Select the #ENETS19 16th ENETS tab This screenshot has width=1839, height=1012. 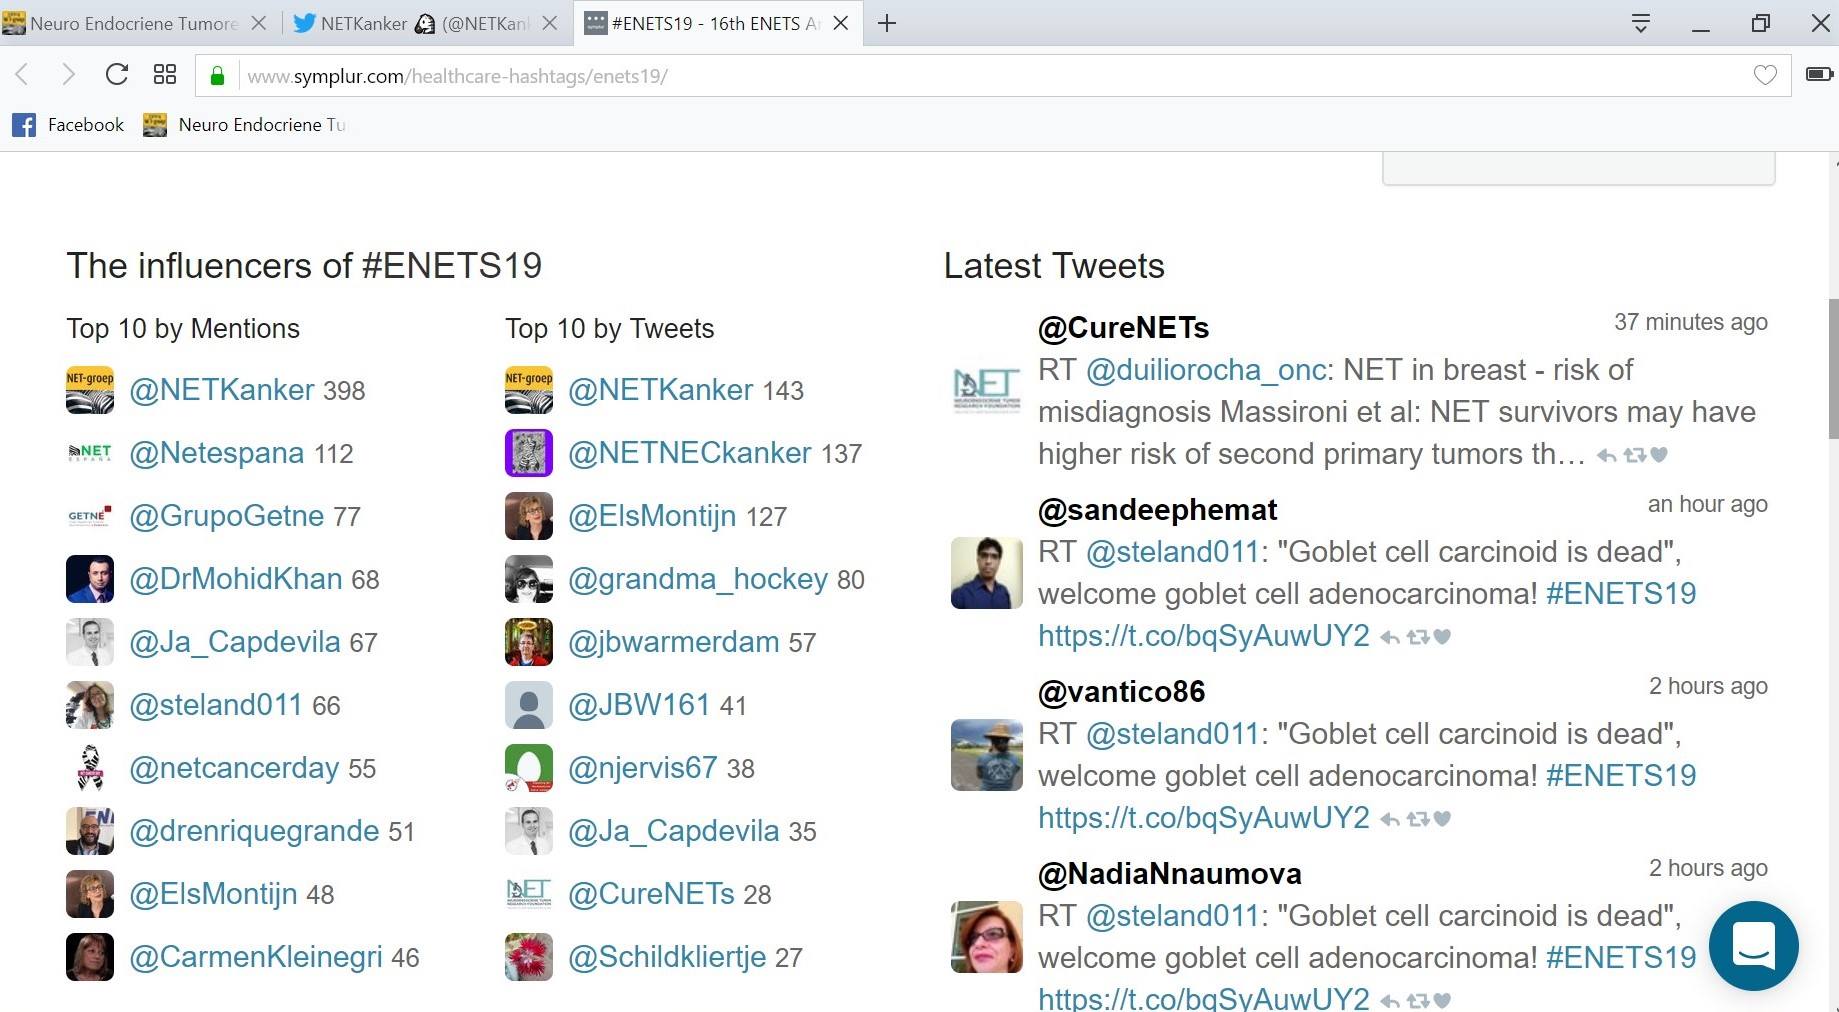(717, 23)
